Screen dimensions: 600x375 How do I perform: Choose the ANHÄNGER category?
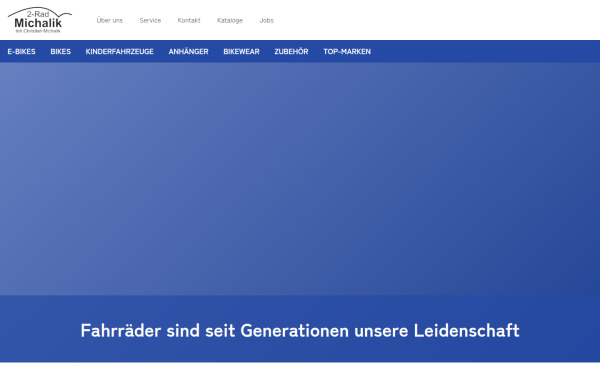pyautogui.click(x=188, y=51)
